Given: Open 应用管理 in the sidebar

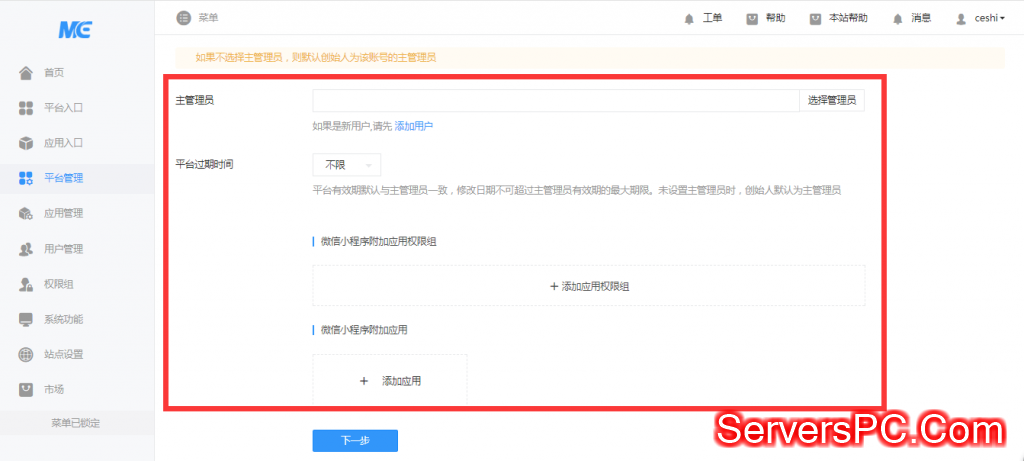Looking at the screenshot, I should pyautogui.click(x=77, y=214).
